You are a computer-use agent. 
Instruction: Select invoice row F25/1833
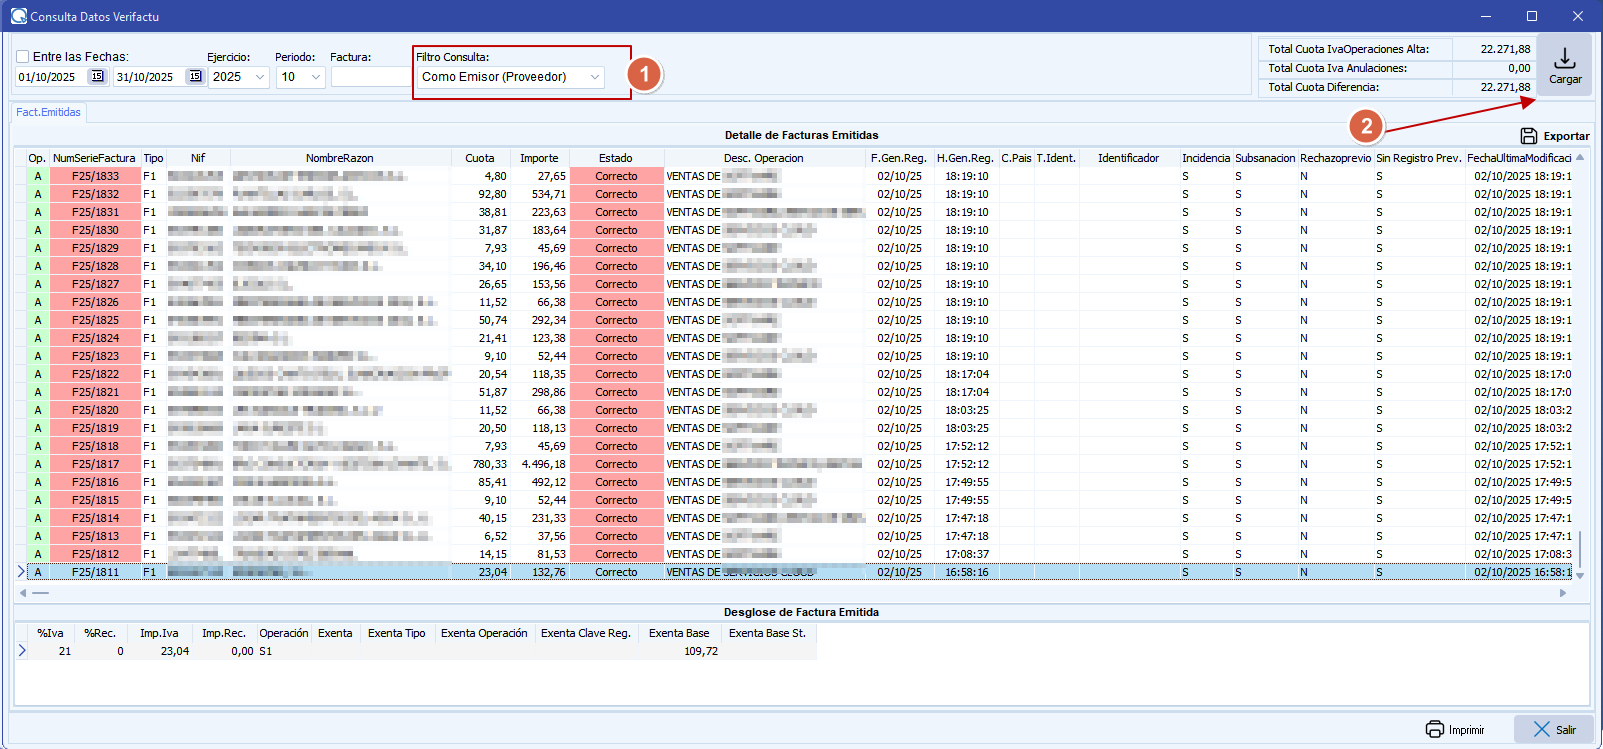[95, 176]
